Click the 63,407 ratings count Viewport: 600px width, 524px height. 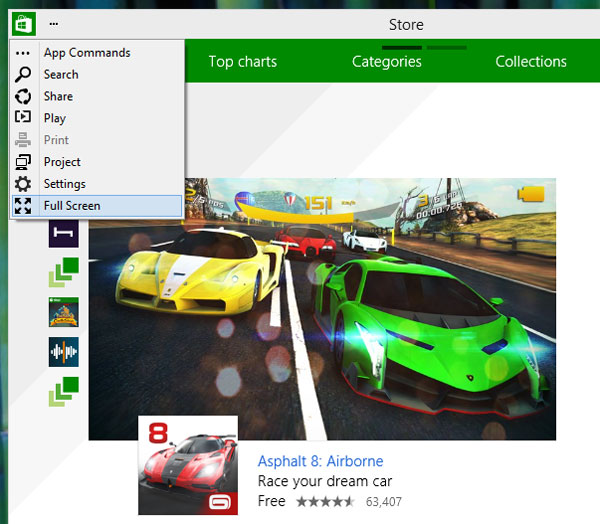coord(383,502)
